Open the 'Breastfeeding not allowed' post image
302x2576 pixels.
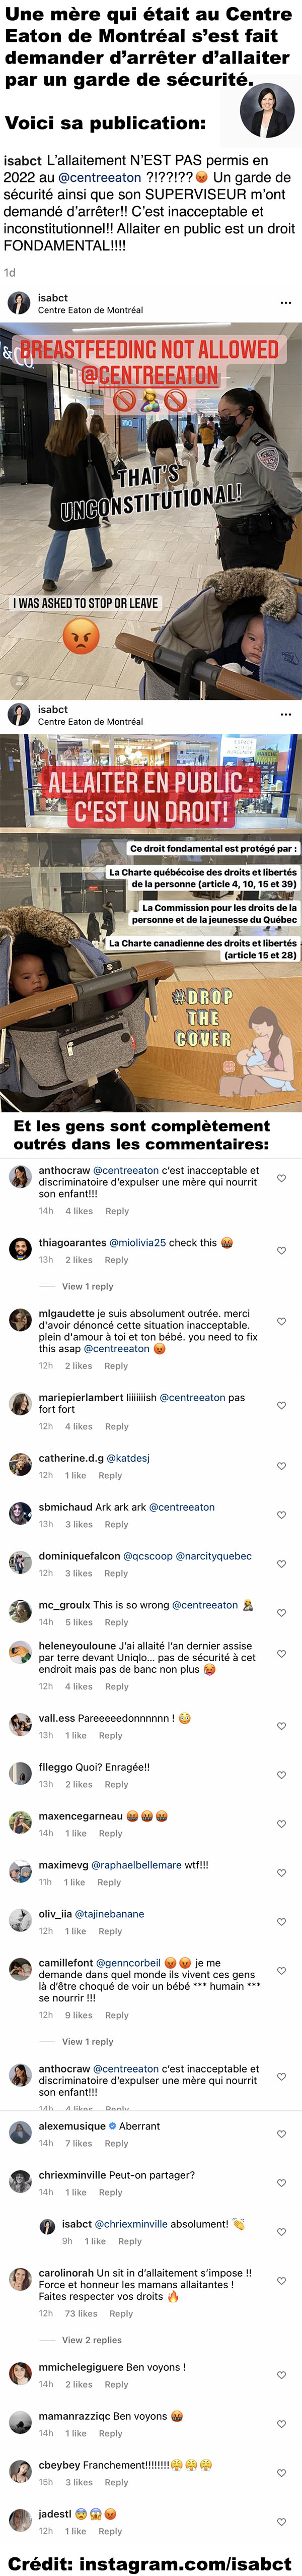pyautogui.click(x=151, y=510)
